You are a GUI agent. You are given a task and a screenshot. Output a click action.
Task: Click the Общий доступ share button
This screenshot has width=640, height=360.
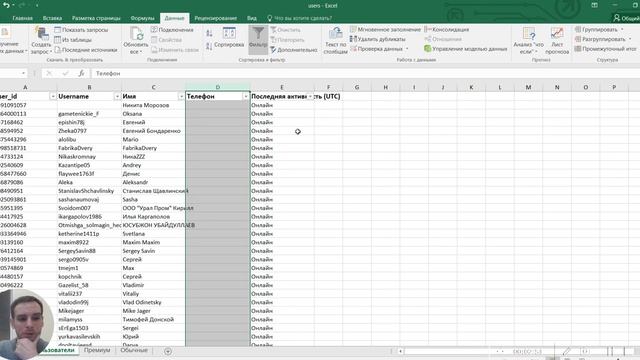[x=626, y=18]
